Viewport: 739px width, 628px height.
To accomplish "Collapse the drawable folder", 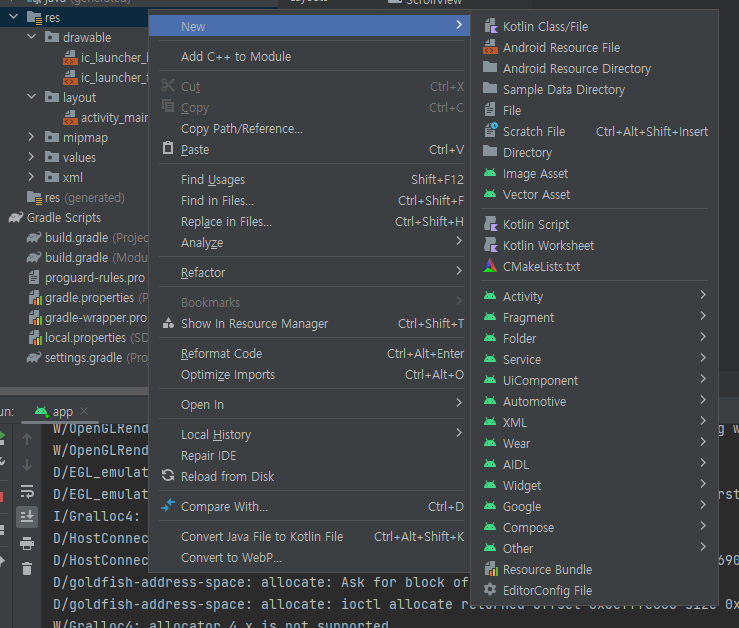I will click(32, 37).
